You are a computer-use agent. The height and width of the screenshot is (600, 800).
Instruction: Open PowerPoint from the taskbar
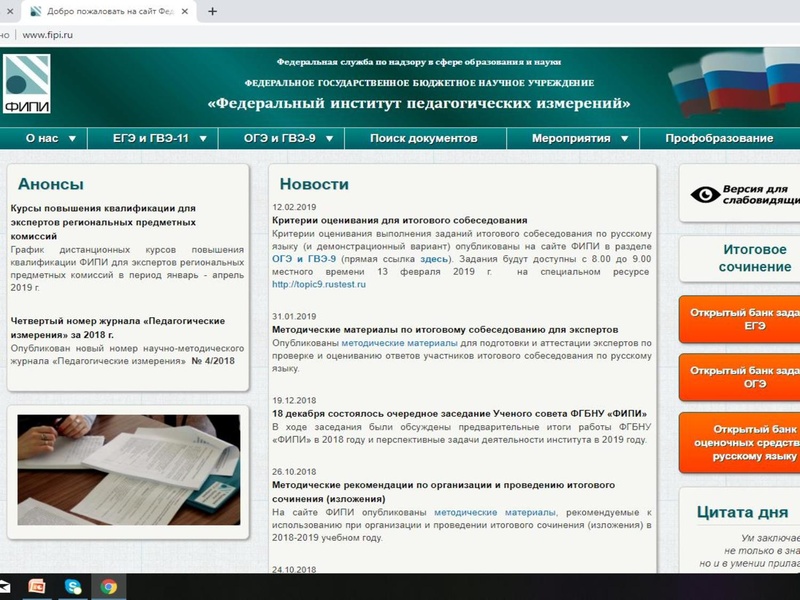(x=36, y=587)
